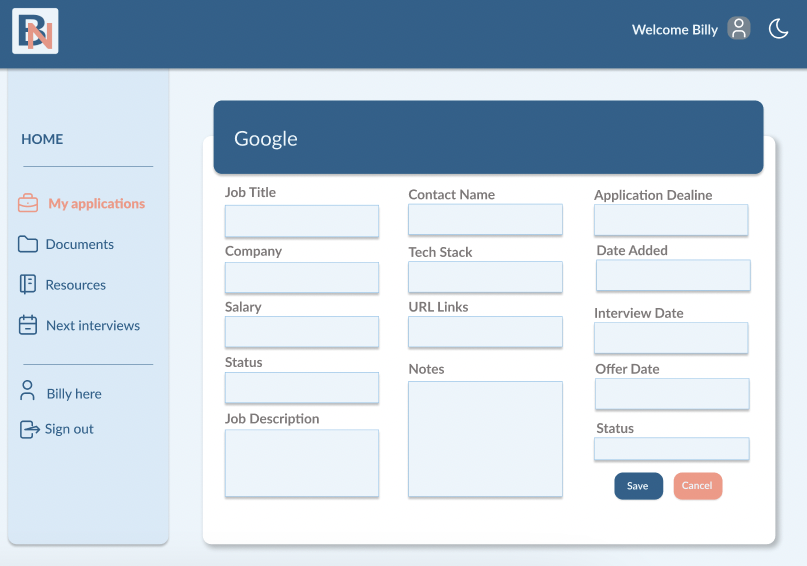The image size is (807, 566).
Task: Click the calendar icon beside Next interviews
Action: 28,325
